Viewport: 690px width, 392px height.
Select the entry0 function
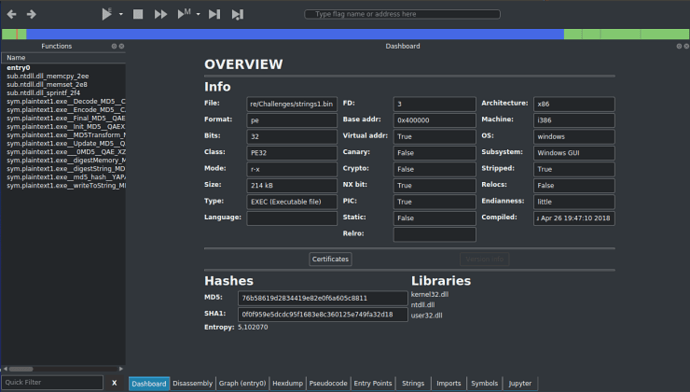coord(64,68)
